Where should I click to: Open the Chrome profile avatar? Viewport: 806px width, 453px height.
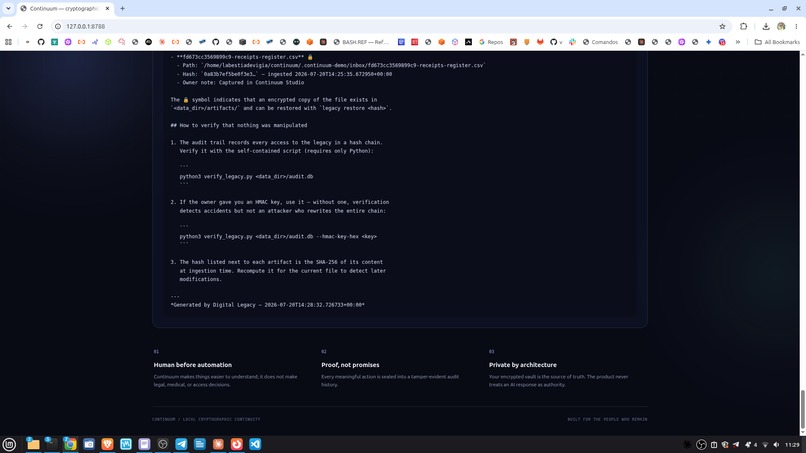point(781,26)
